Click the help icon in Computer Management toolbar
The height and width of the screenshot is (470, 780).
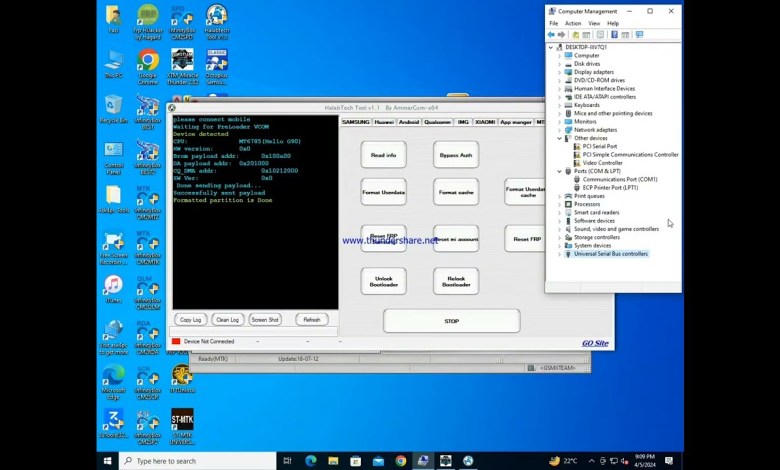(x=613, y=35)
